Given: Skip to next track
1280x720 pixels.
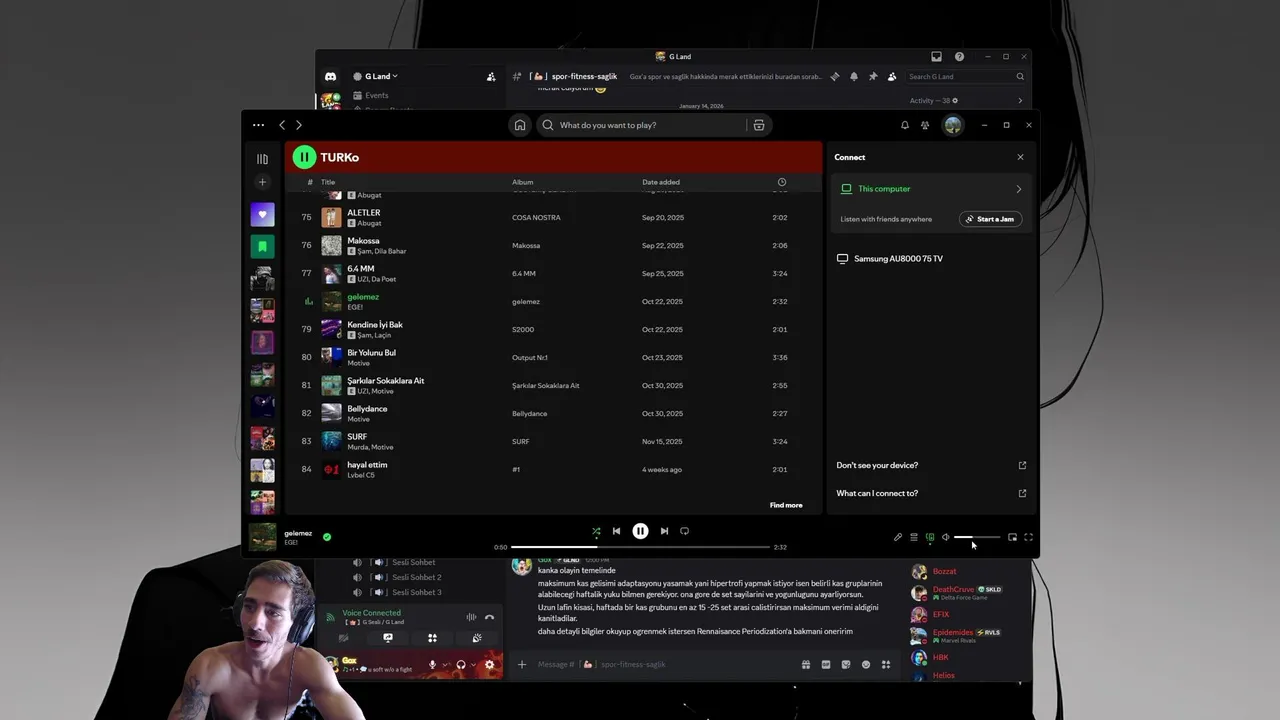Looking at the screenshot, I should 664,531.
